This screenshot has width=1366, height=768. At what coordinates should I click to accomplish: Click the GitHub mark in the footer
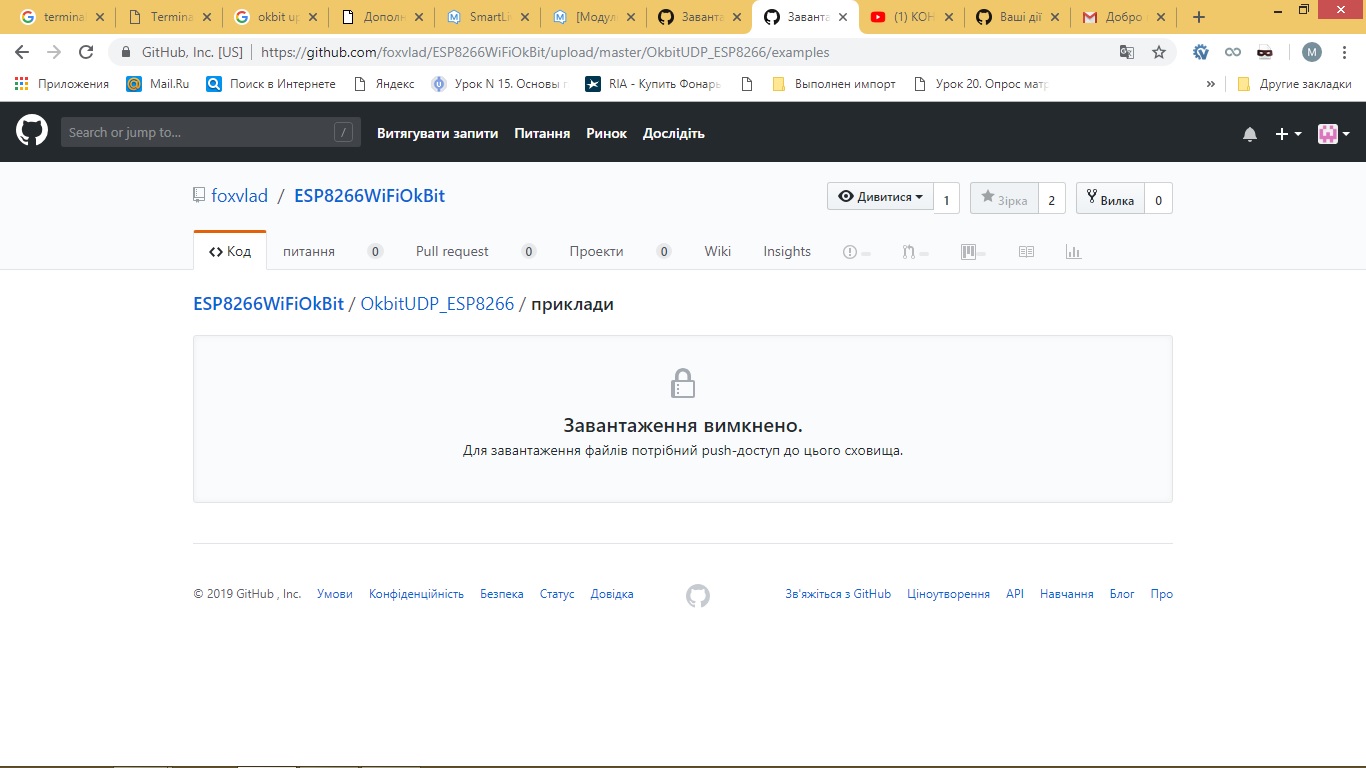(x=696, y=594)
